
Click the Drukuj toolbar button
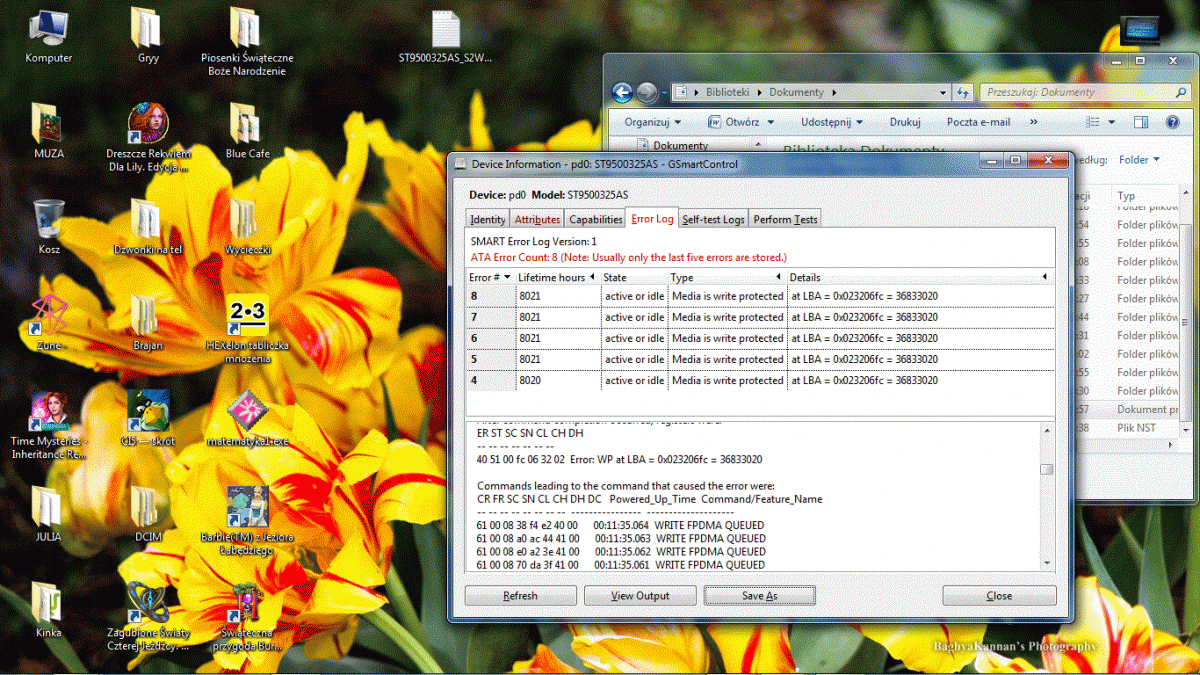pos(905,122)
